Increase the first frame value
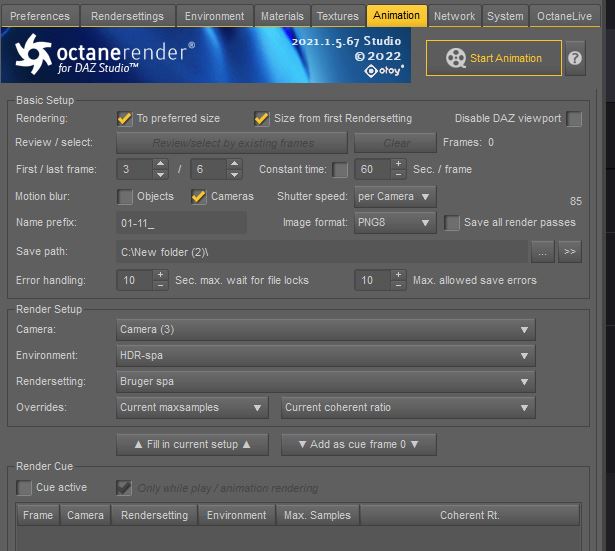Screen dimensions: 615x551 [x=160, y=164]
